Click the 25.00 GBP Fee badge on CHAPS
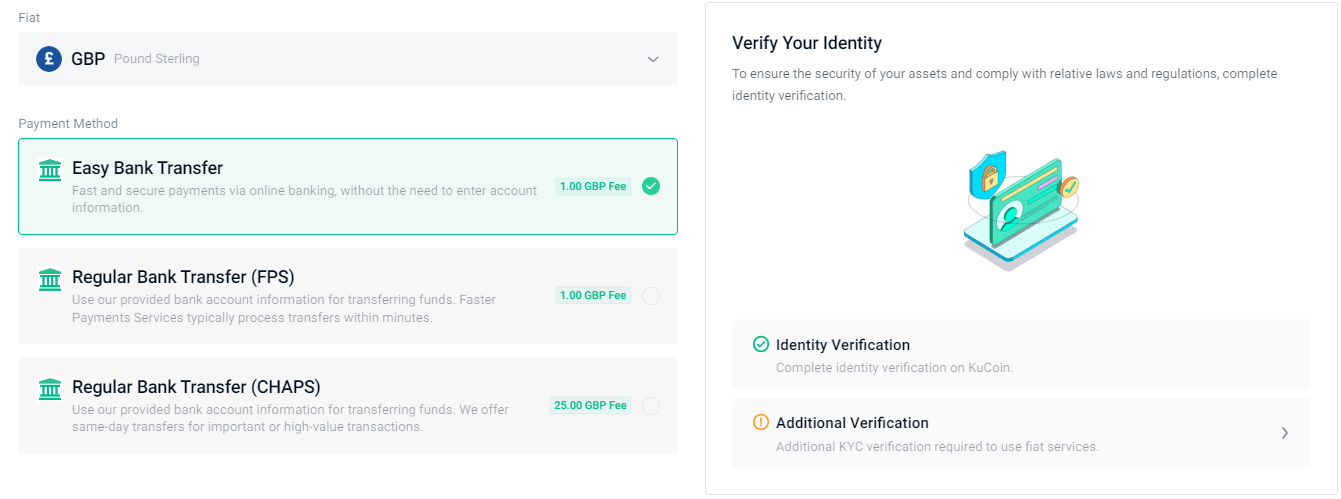 point(590,405)
